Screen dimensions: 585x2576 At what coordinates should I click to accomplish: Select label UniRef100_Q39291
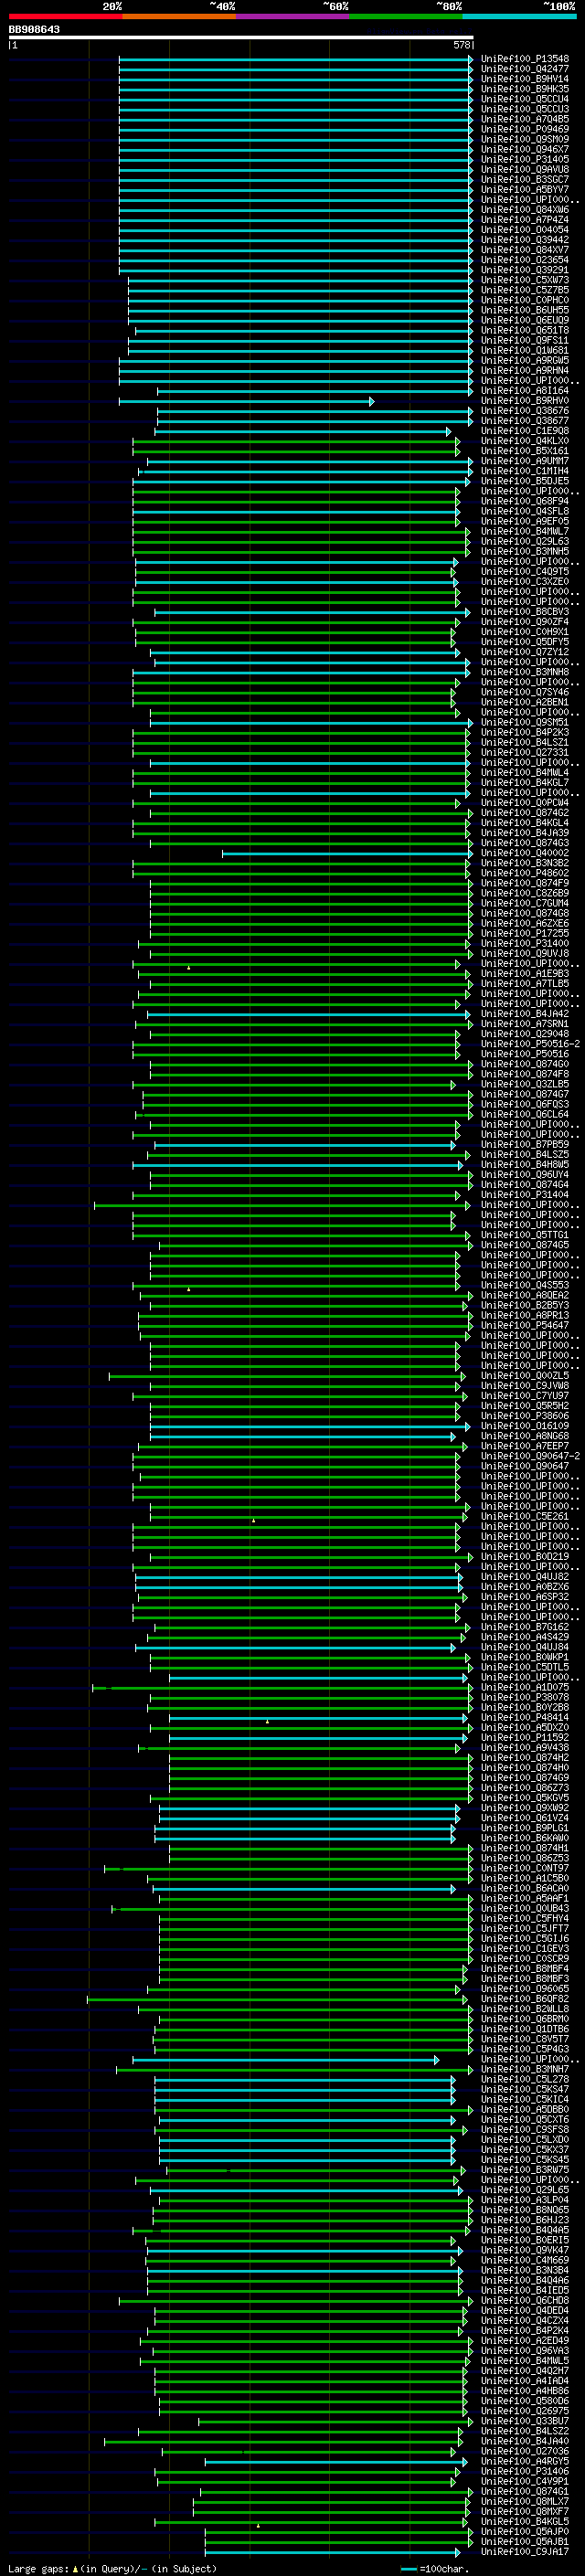(x=525, y=270)
